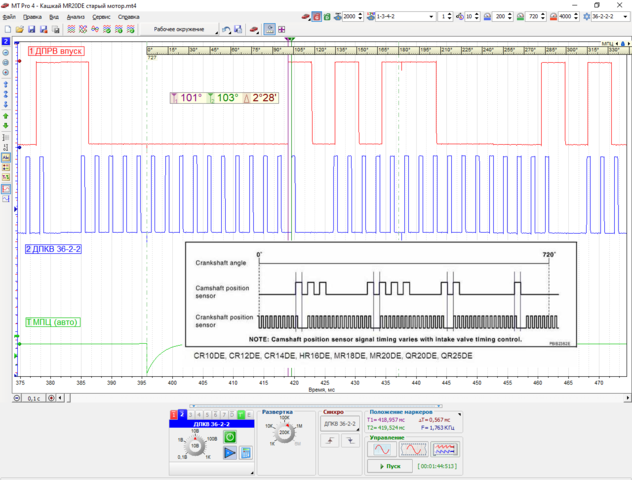This screenshot has width=632, height=480.
Task: Toggle channel 1 red selector button
Action: point(174,414)
